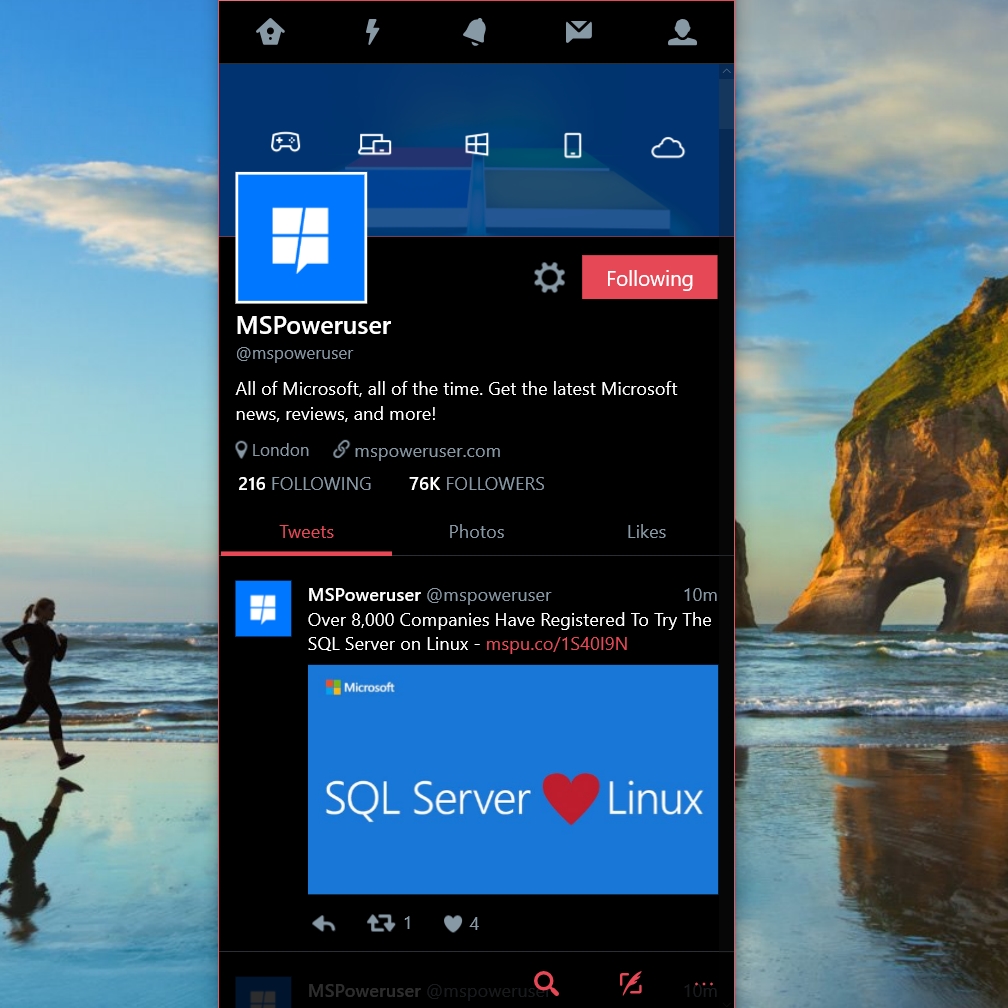Image resolution: width=1008 pixels, height=1008 pixels.
Task: Open the SQL Server Linux image
Action: point(512,779)
